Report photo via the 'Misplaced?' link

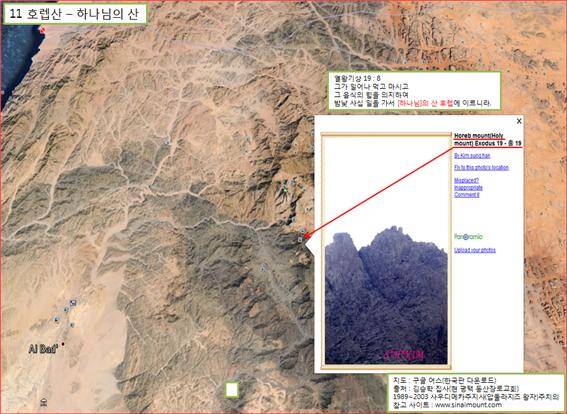[466, 180]
